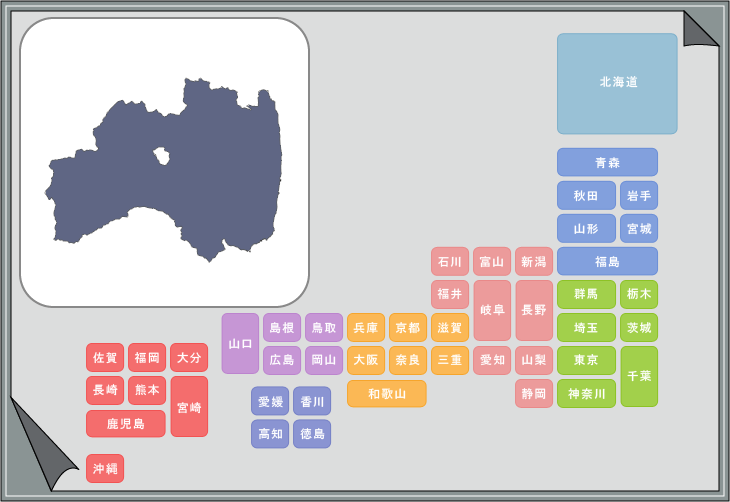The image size is (730, 502).
Task: Select the 愛媛 prefecture tile
Action: click(x=270, y=401)
